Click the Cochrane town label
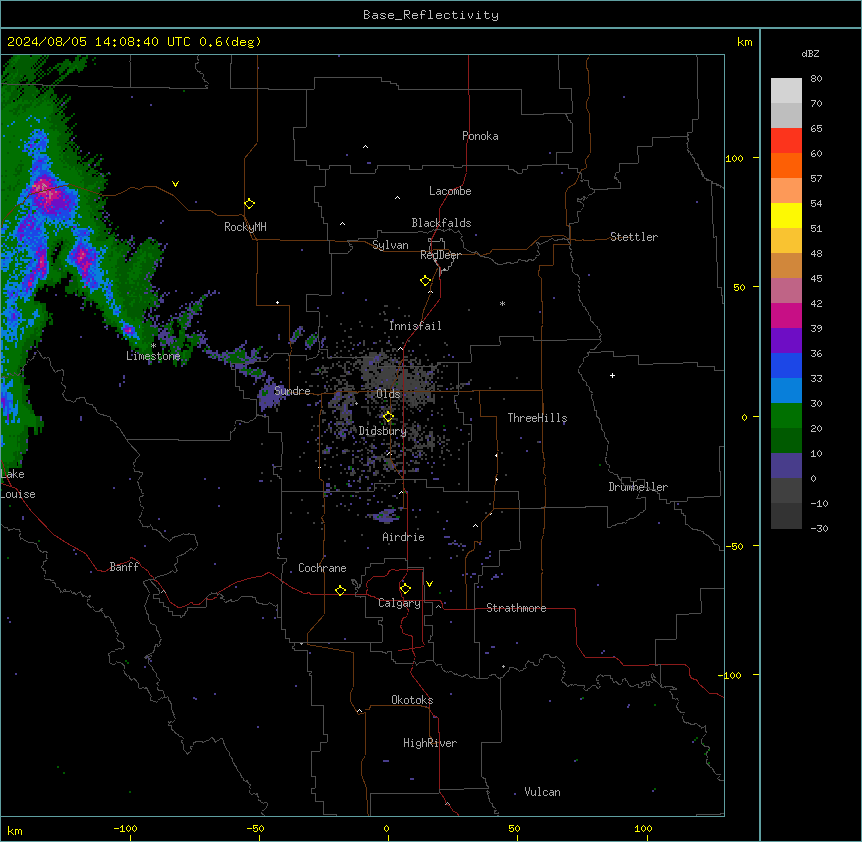862x842 pixels. click(322, 568)
